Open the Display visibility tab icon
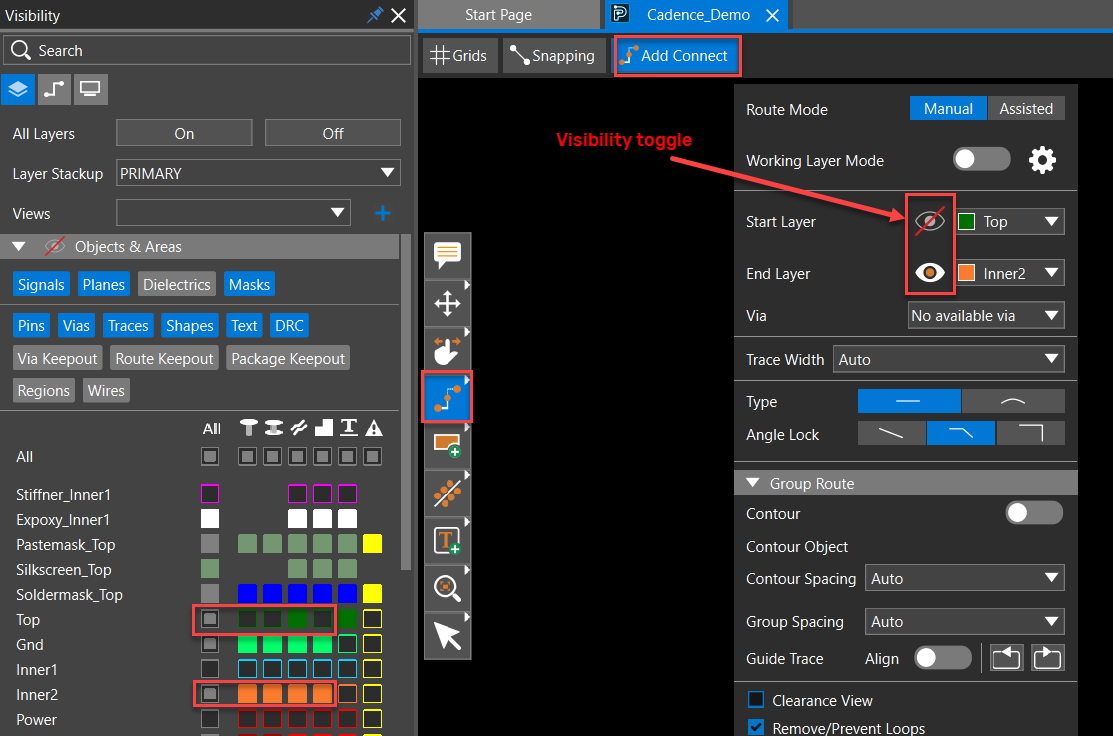The image size is (1113, 736). [90, 89]
